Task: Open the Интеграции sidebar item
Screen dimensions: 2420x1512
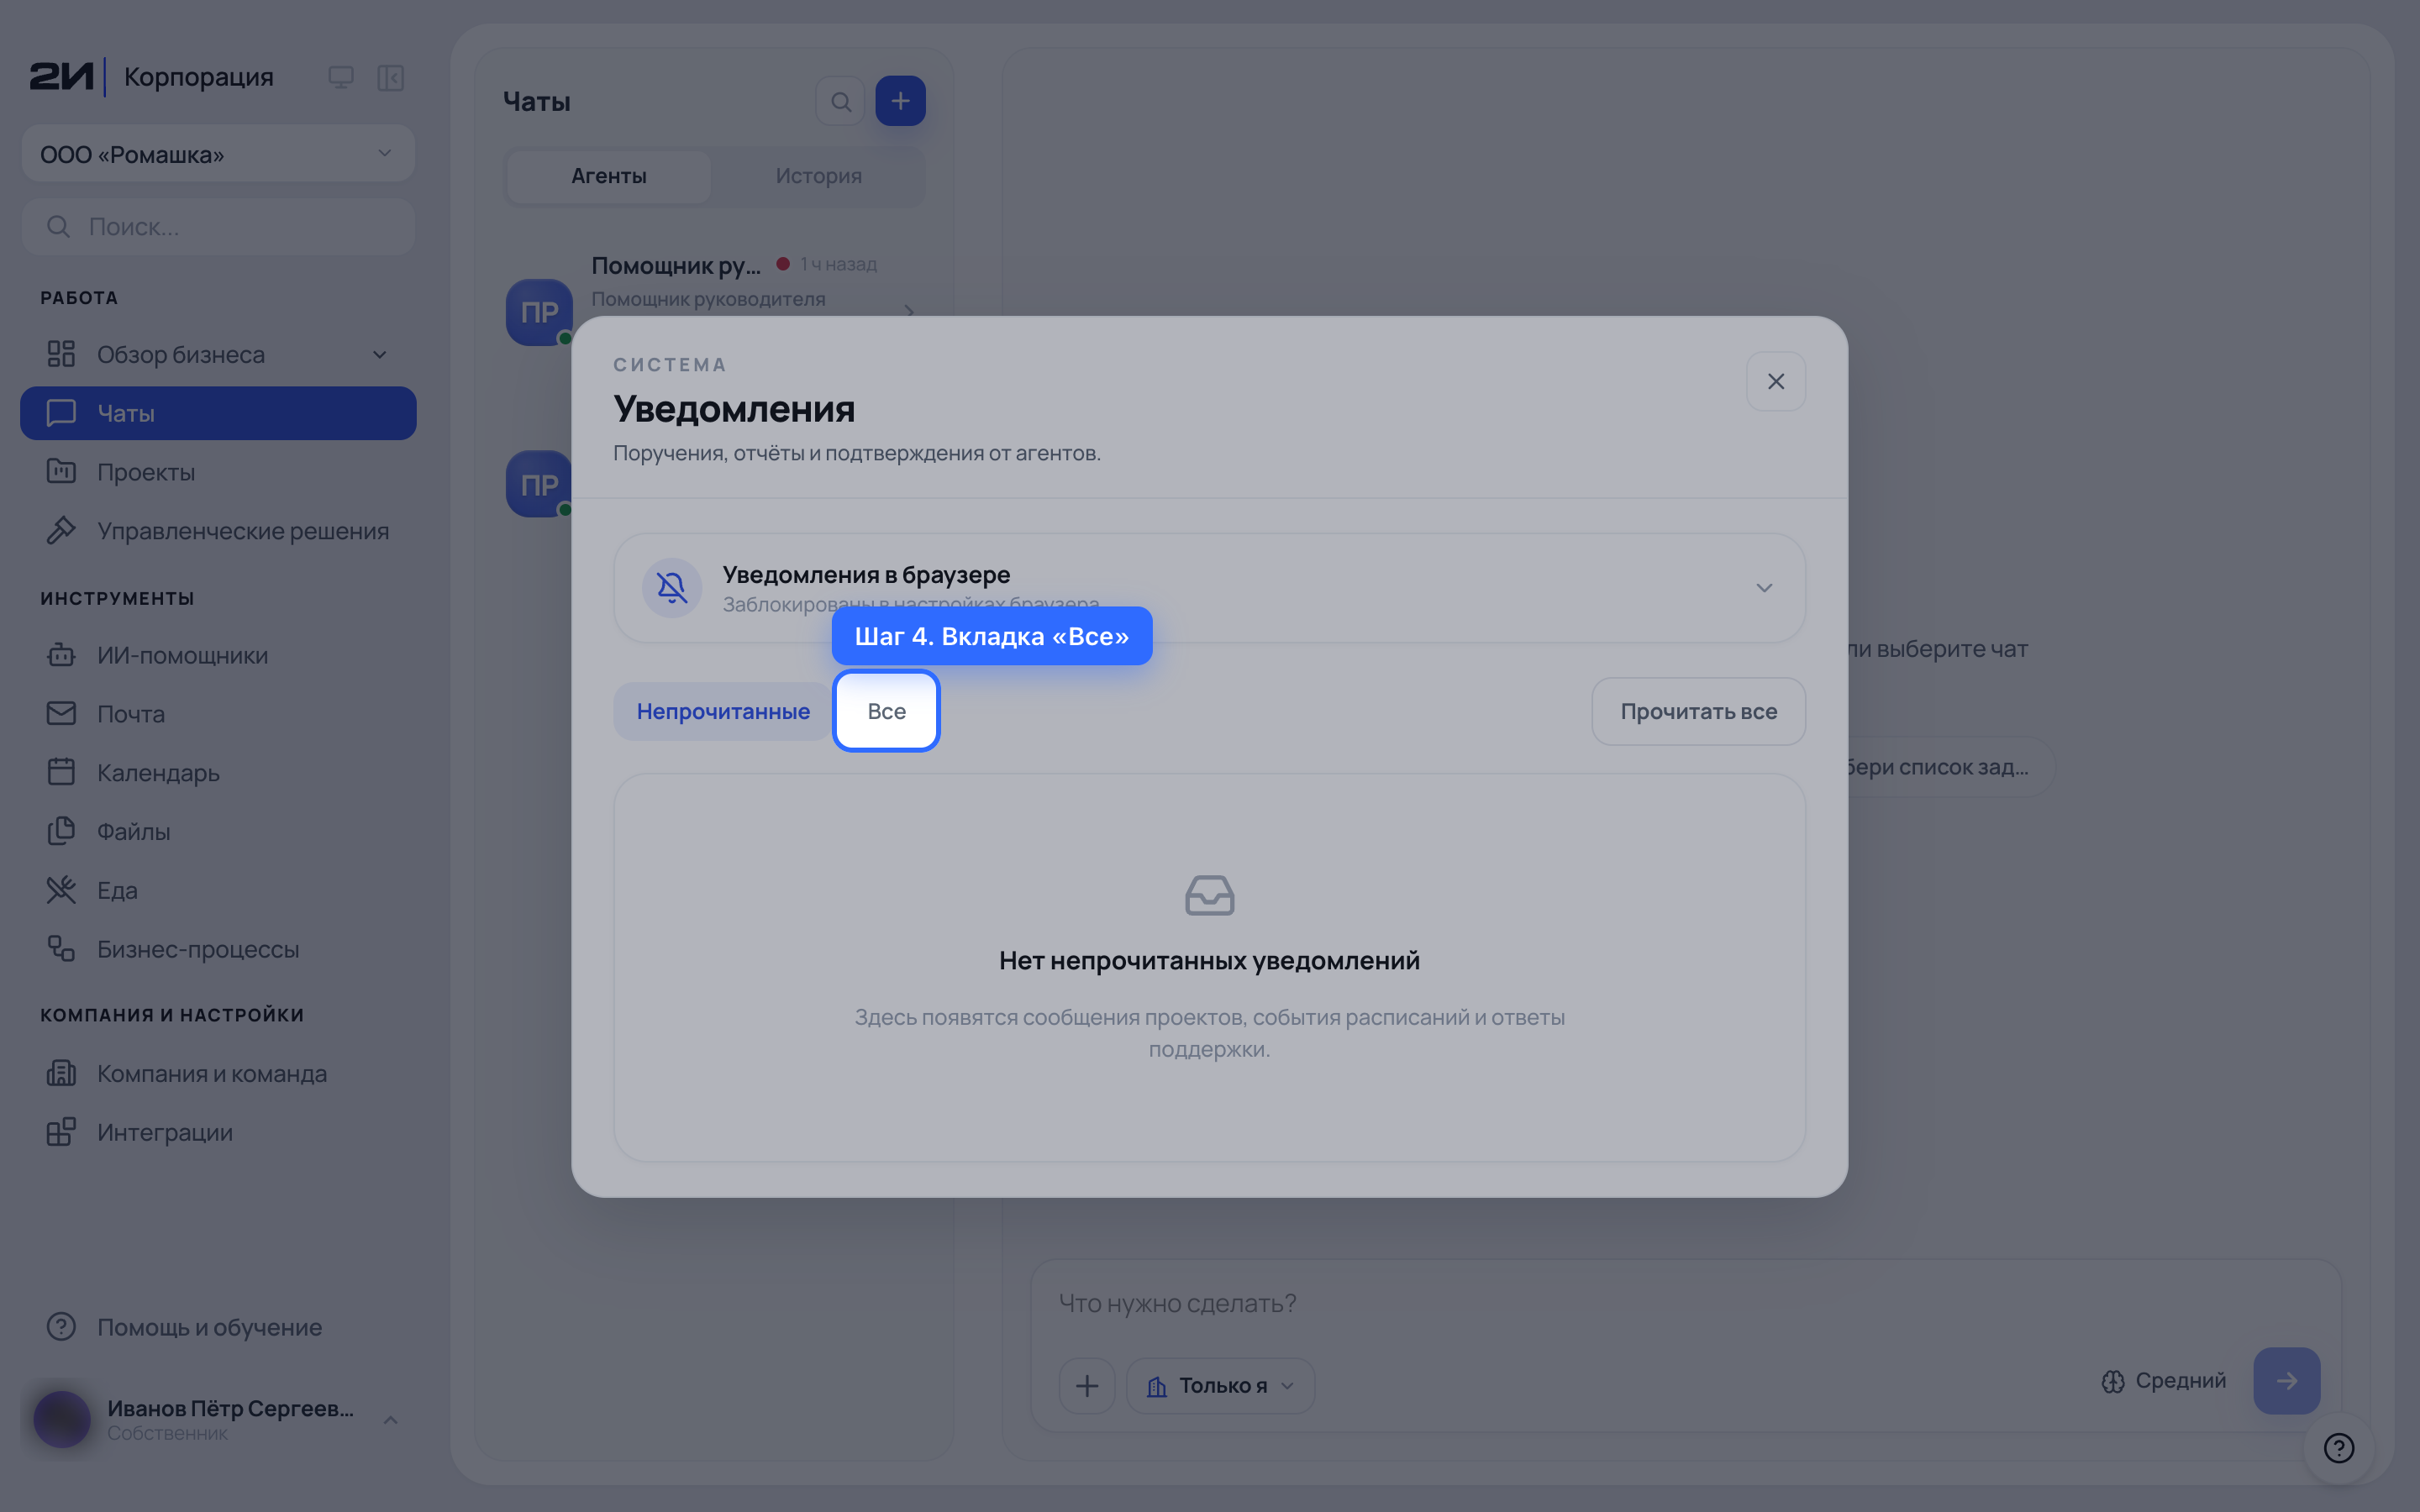Action: 218,1132
